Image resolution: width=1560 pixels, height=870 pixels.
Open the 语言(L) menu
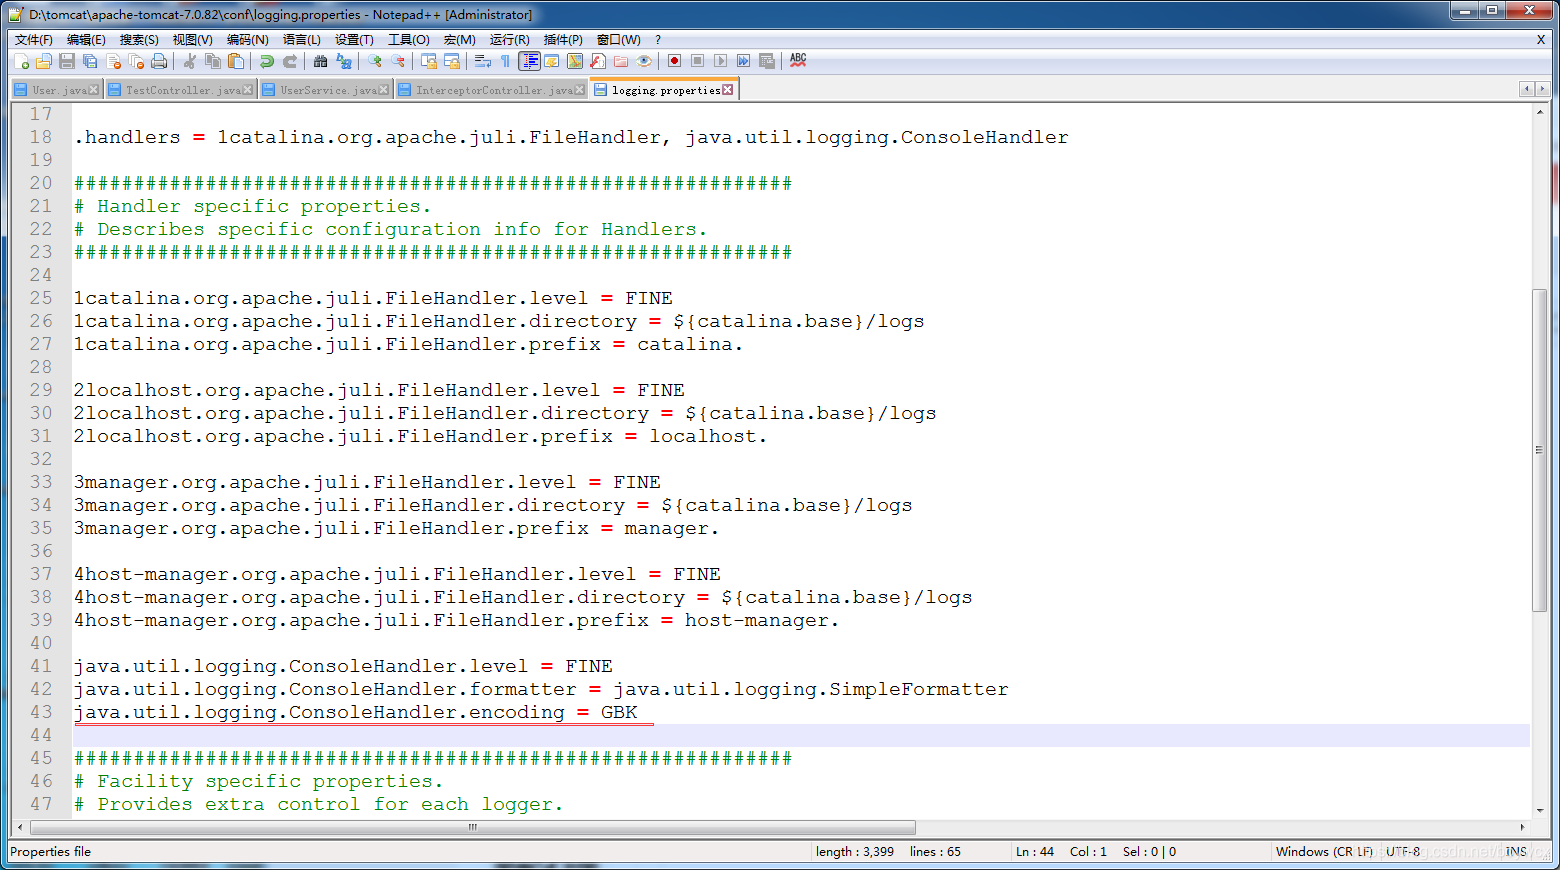point(302,40)
